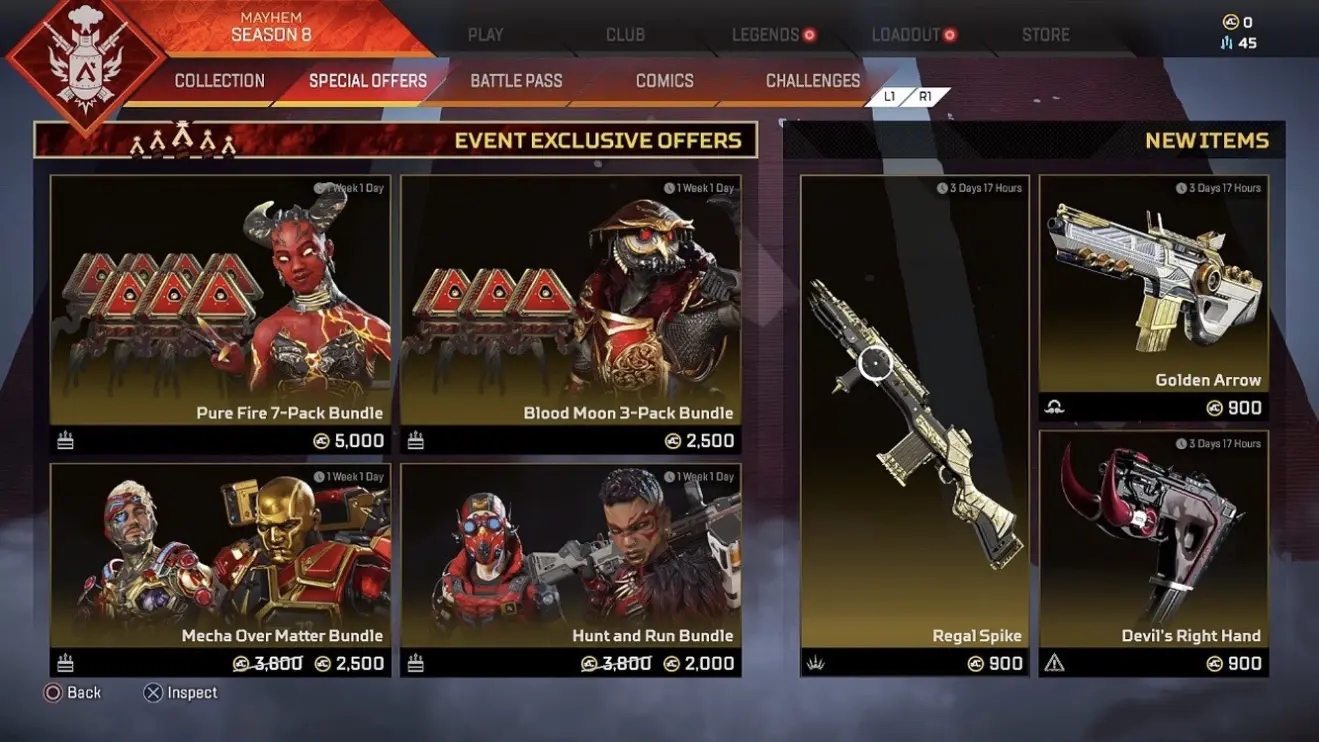Image resolution: width=1319 pixels, height=742 pixels.
Task: Click bundle icon under Hunt and Run Bundle
Action: pyautogui.click(x=416, y=663)
